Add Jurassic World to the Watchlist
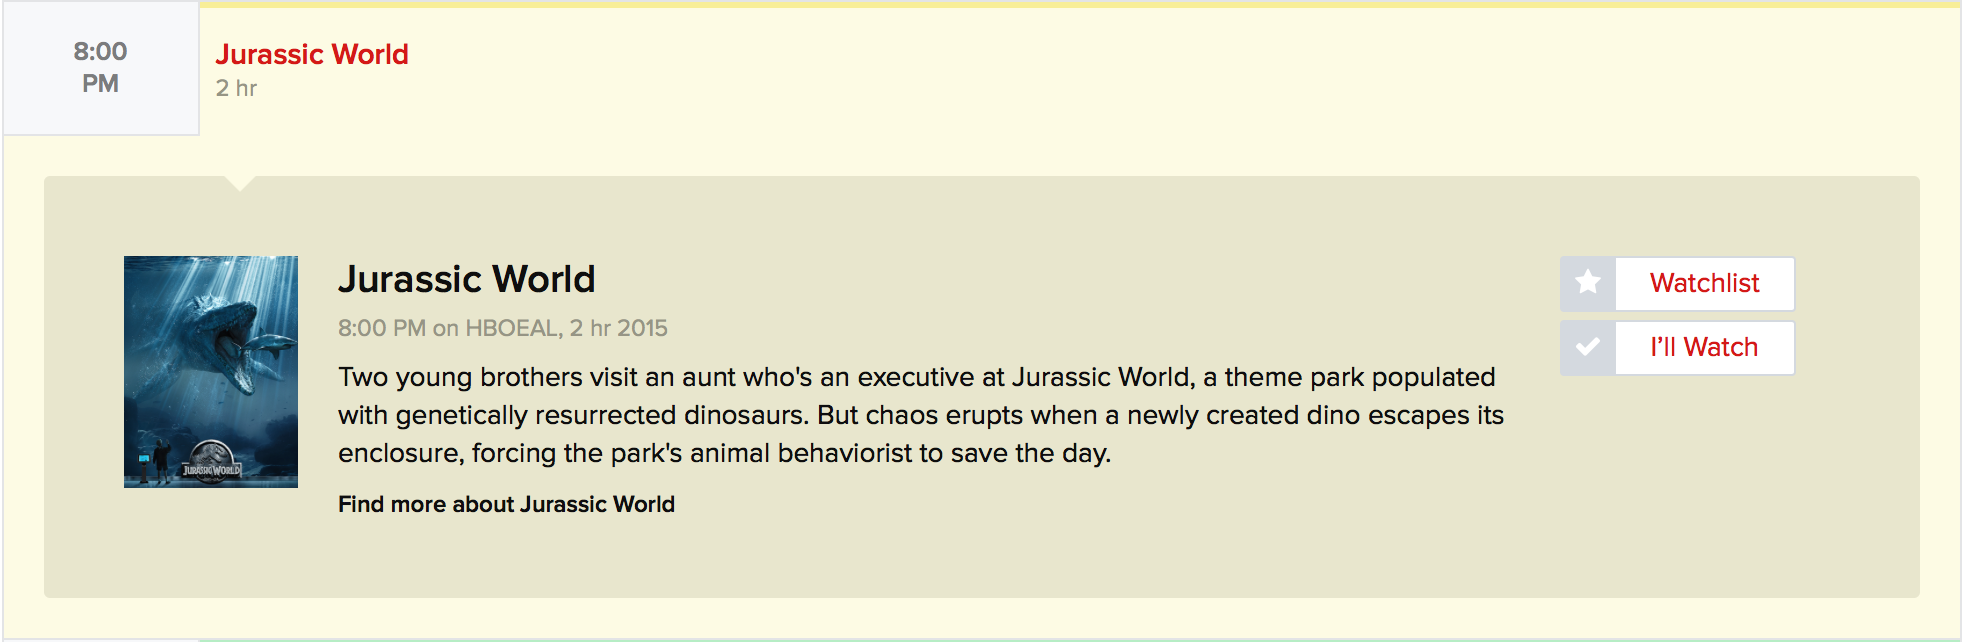 (1704, 283)
